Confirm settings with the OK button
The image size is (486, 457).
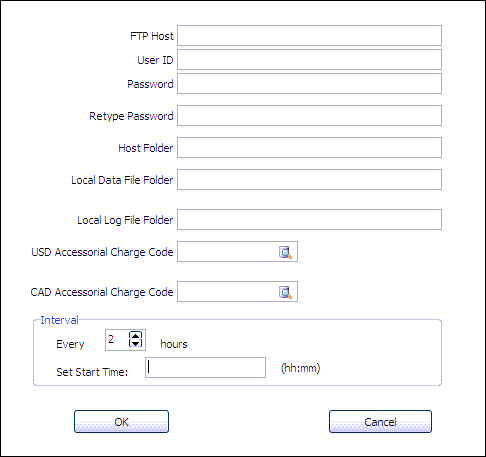[121, 422]
